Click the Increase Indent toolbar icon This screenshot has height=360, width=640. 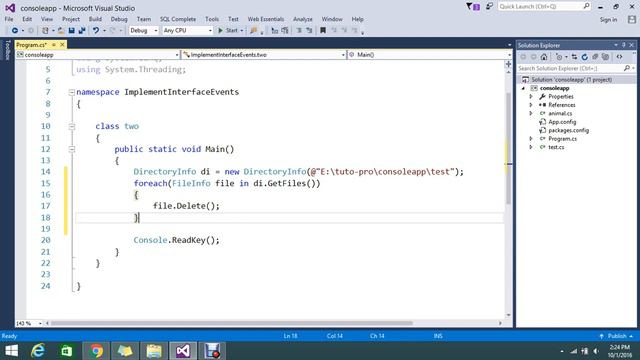click(309, 31)
